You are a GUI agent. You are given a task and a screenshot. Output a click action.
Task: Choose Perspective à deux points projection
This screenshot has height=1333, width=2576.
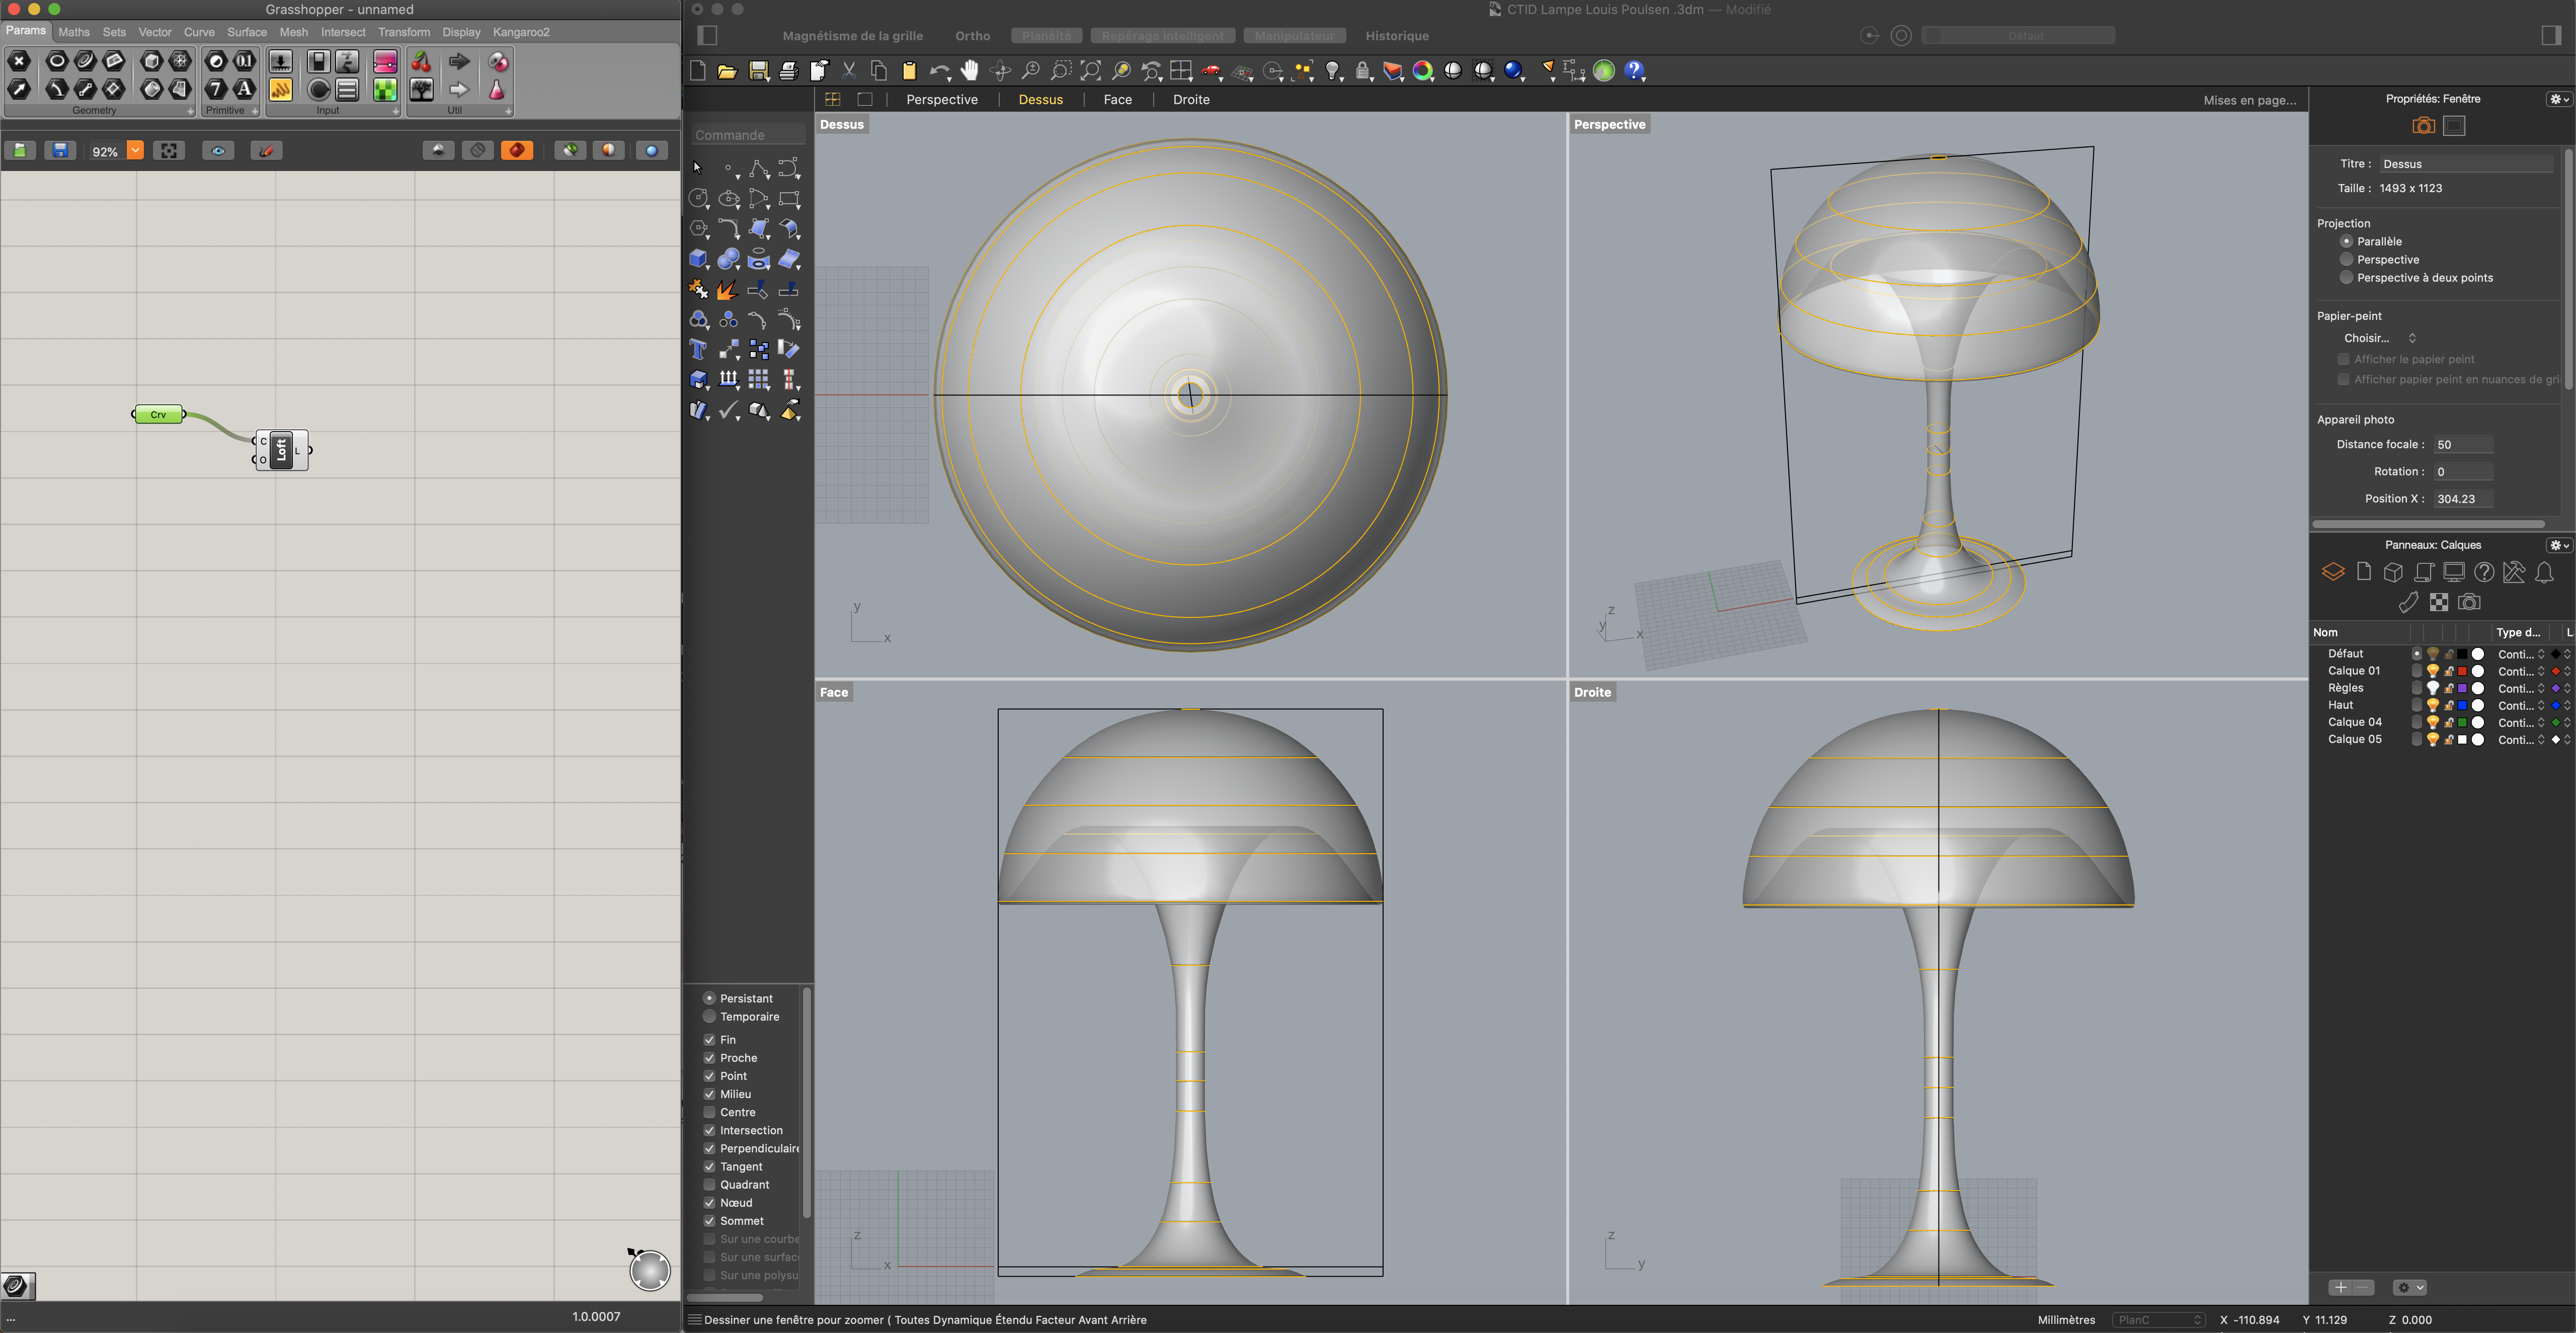2346,277
